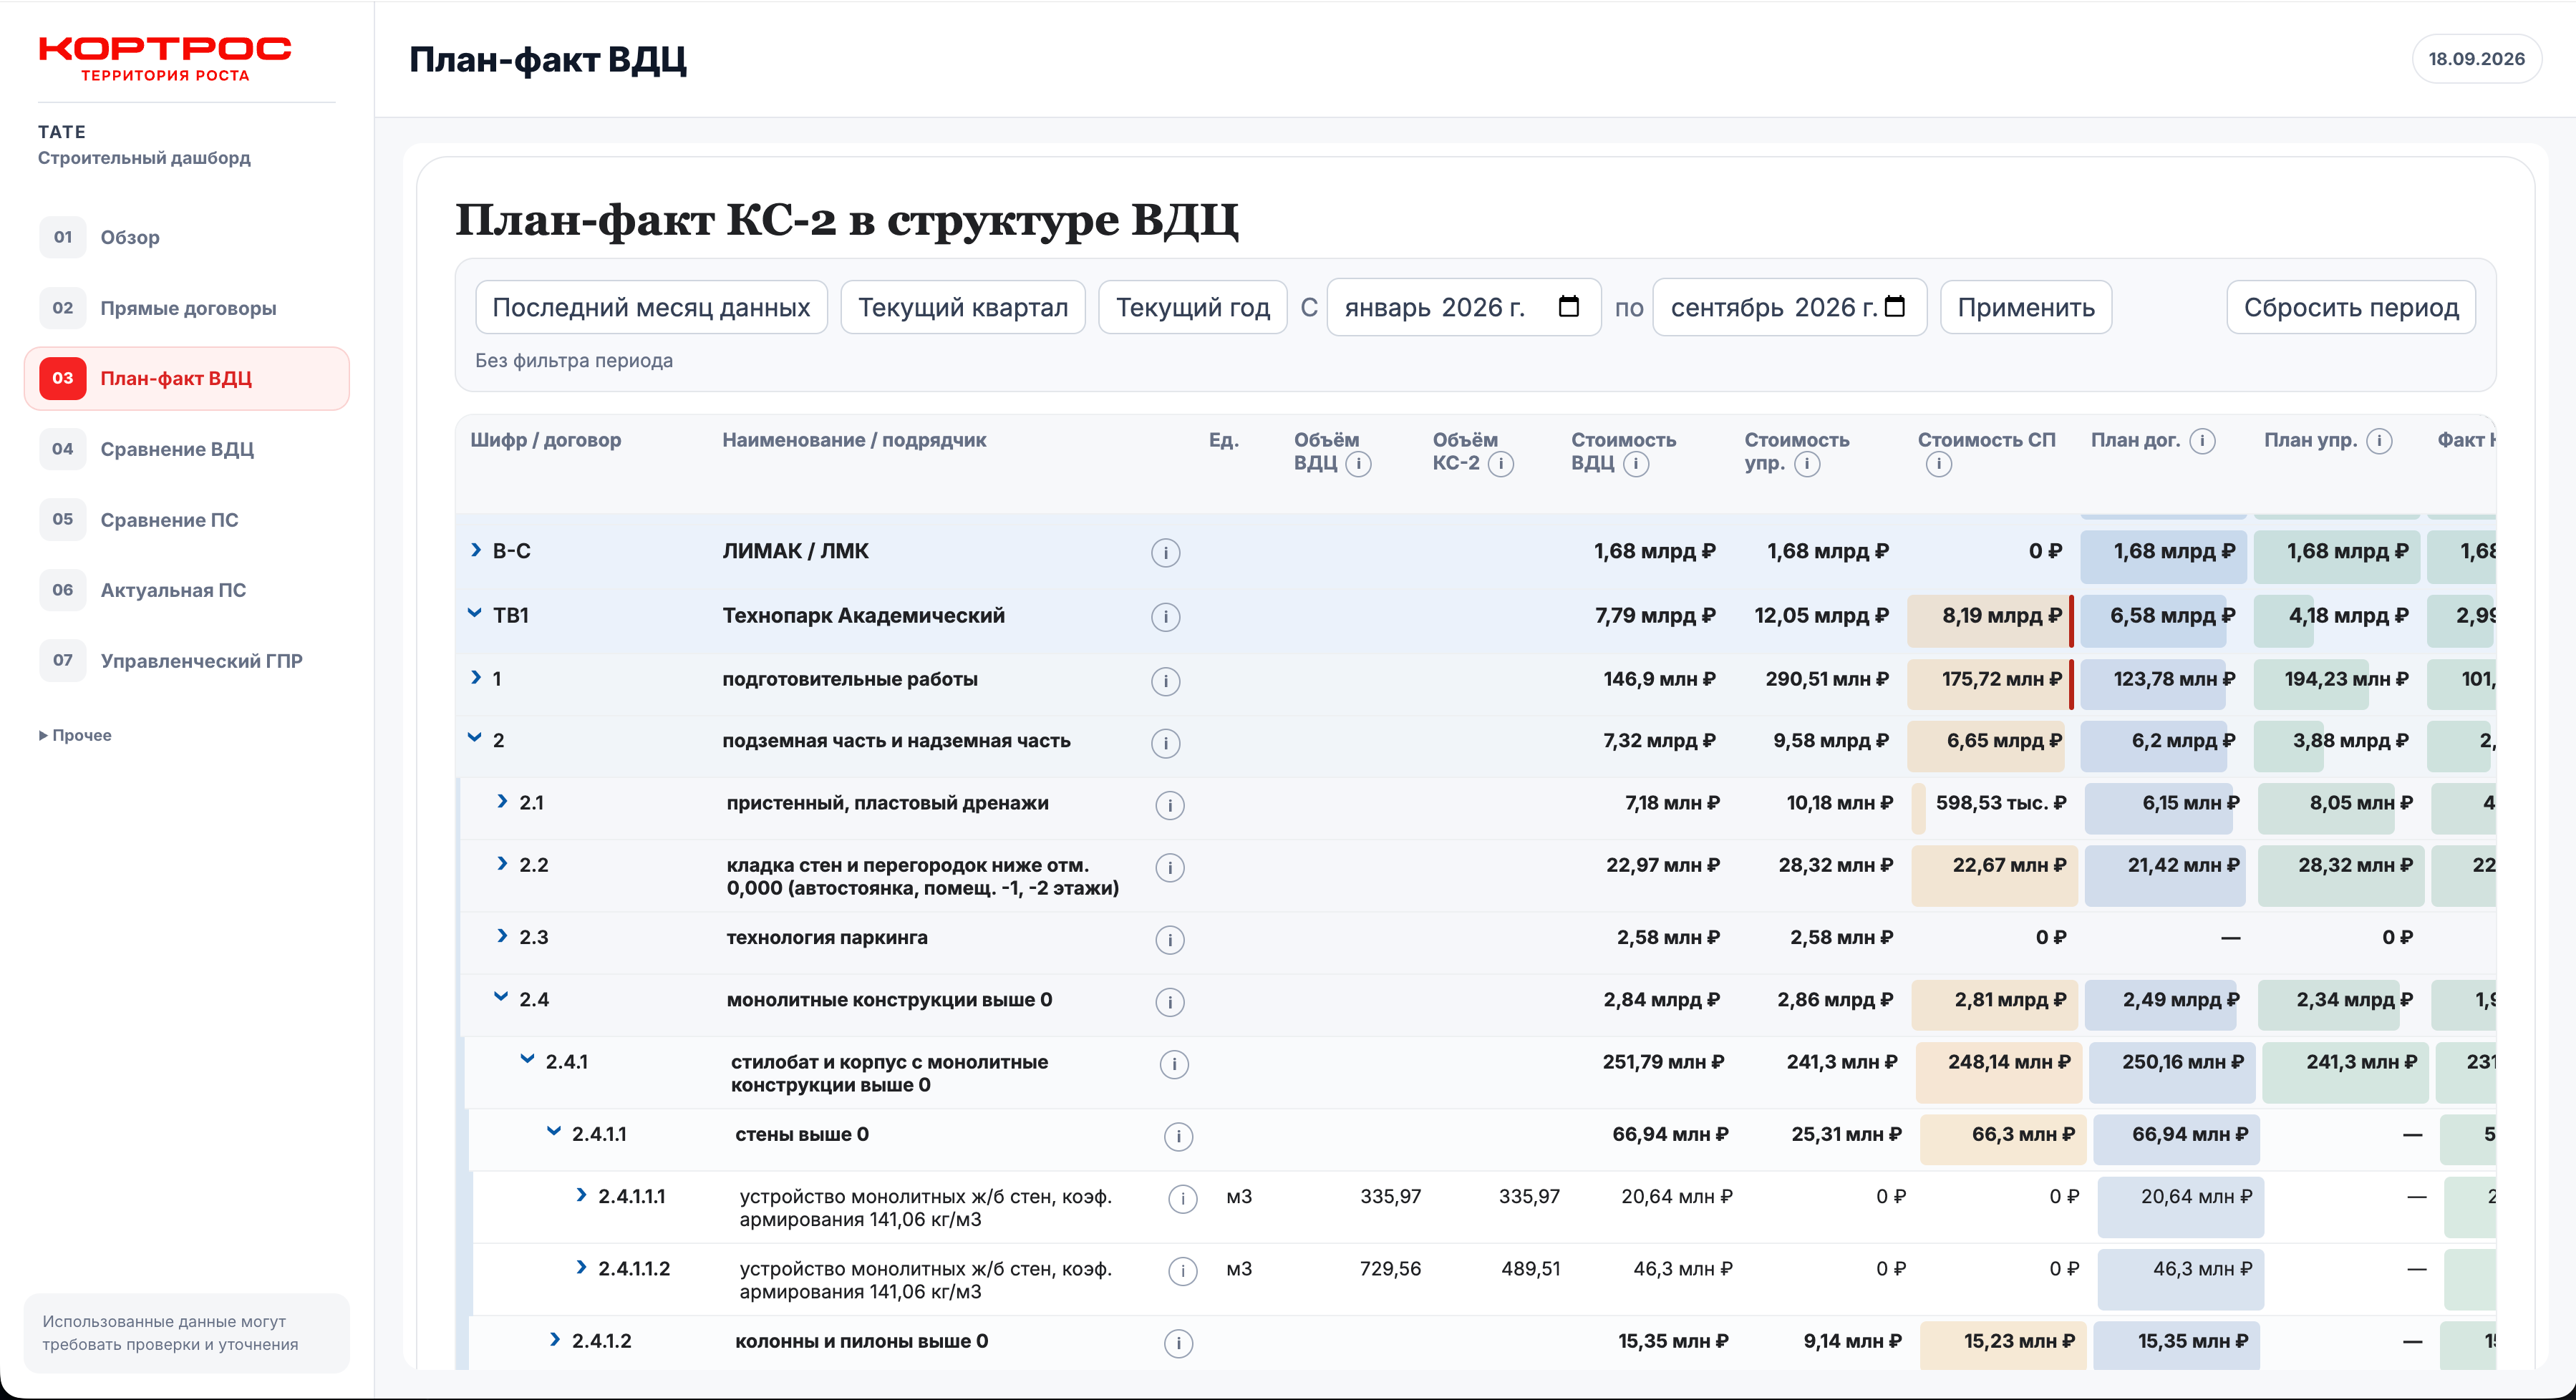Open calendar icon in январь 2026 field
Viewport: 2576px width, 1400px height.
[1568, 306]
